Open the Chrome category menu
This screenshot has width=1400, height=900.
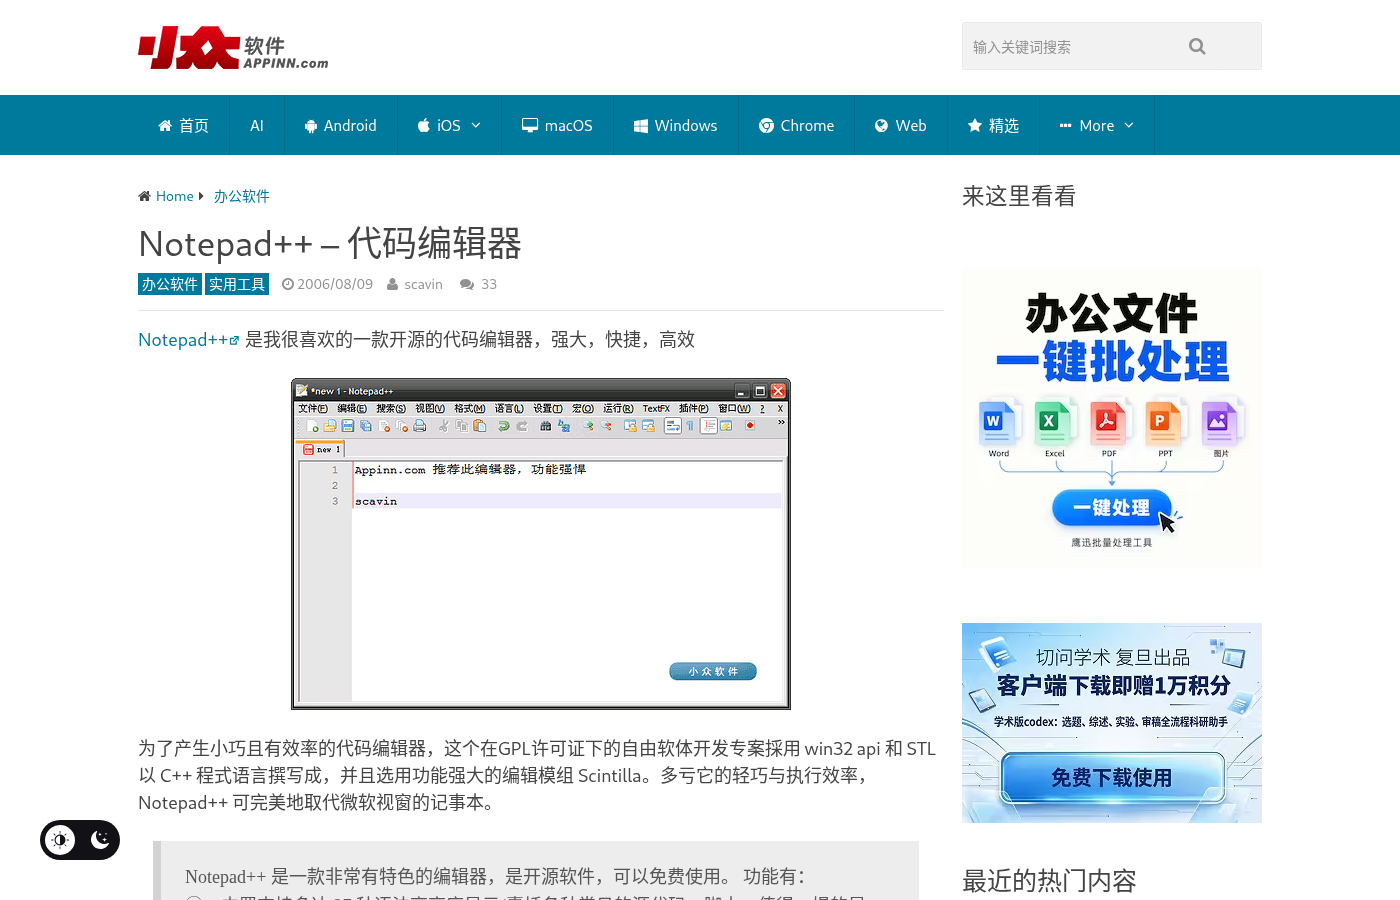click(x=796, y=125)
